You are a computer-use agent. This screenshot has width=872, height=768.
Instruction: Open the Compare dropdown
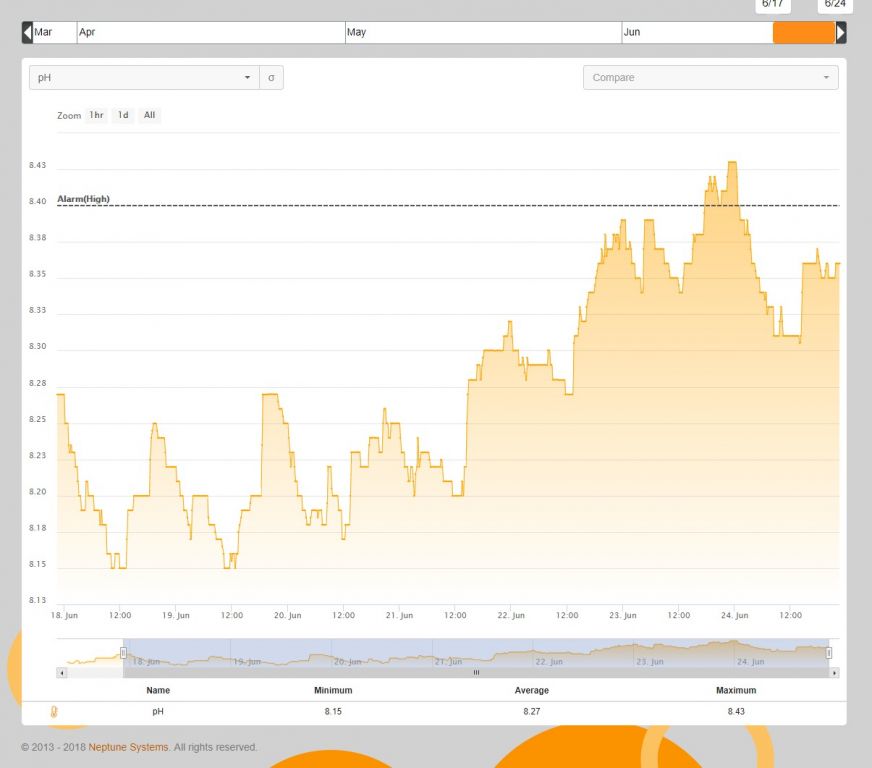(x=710, y=78)
